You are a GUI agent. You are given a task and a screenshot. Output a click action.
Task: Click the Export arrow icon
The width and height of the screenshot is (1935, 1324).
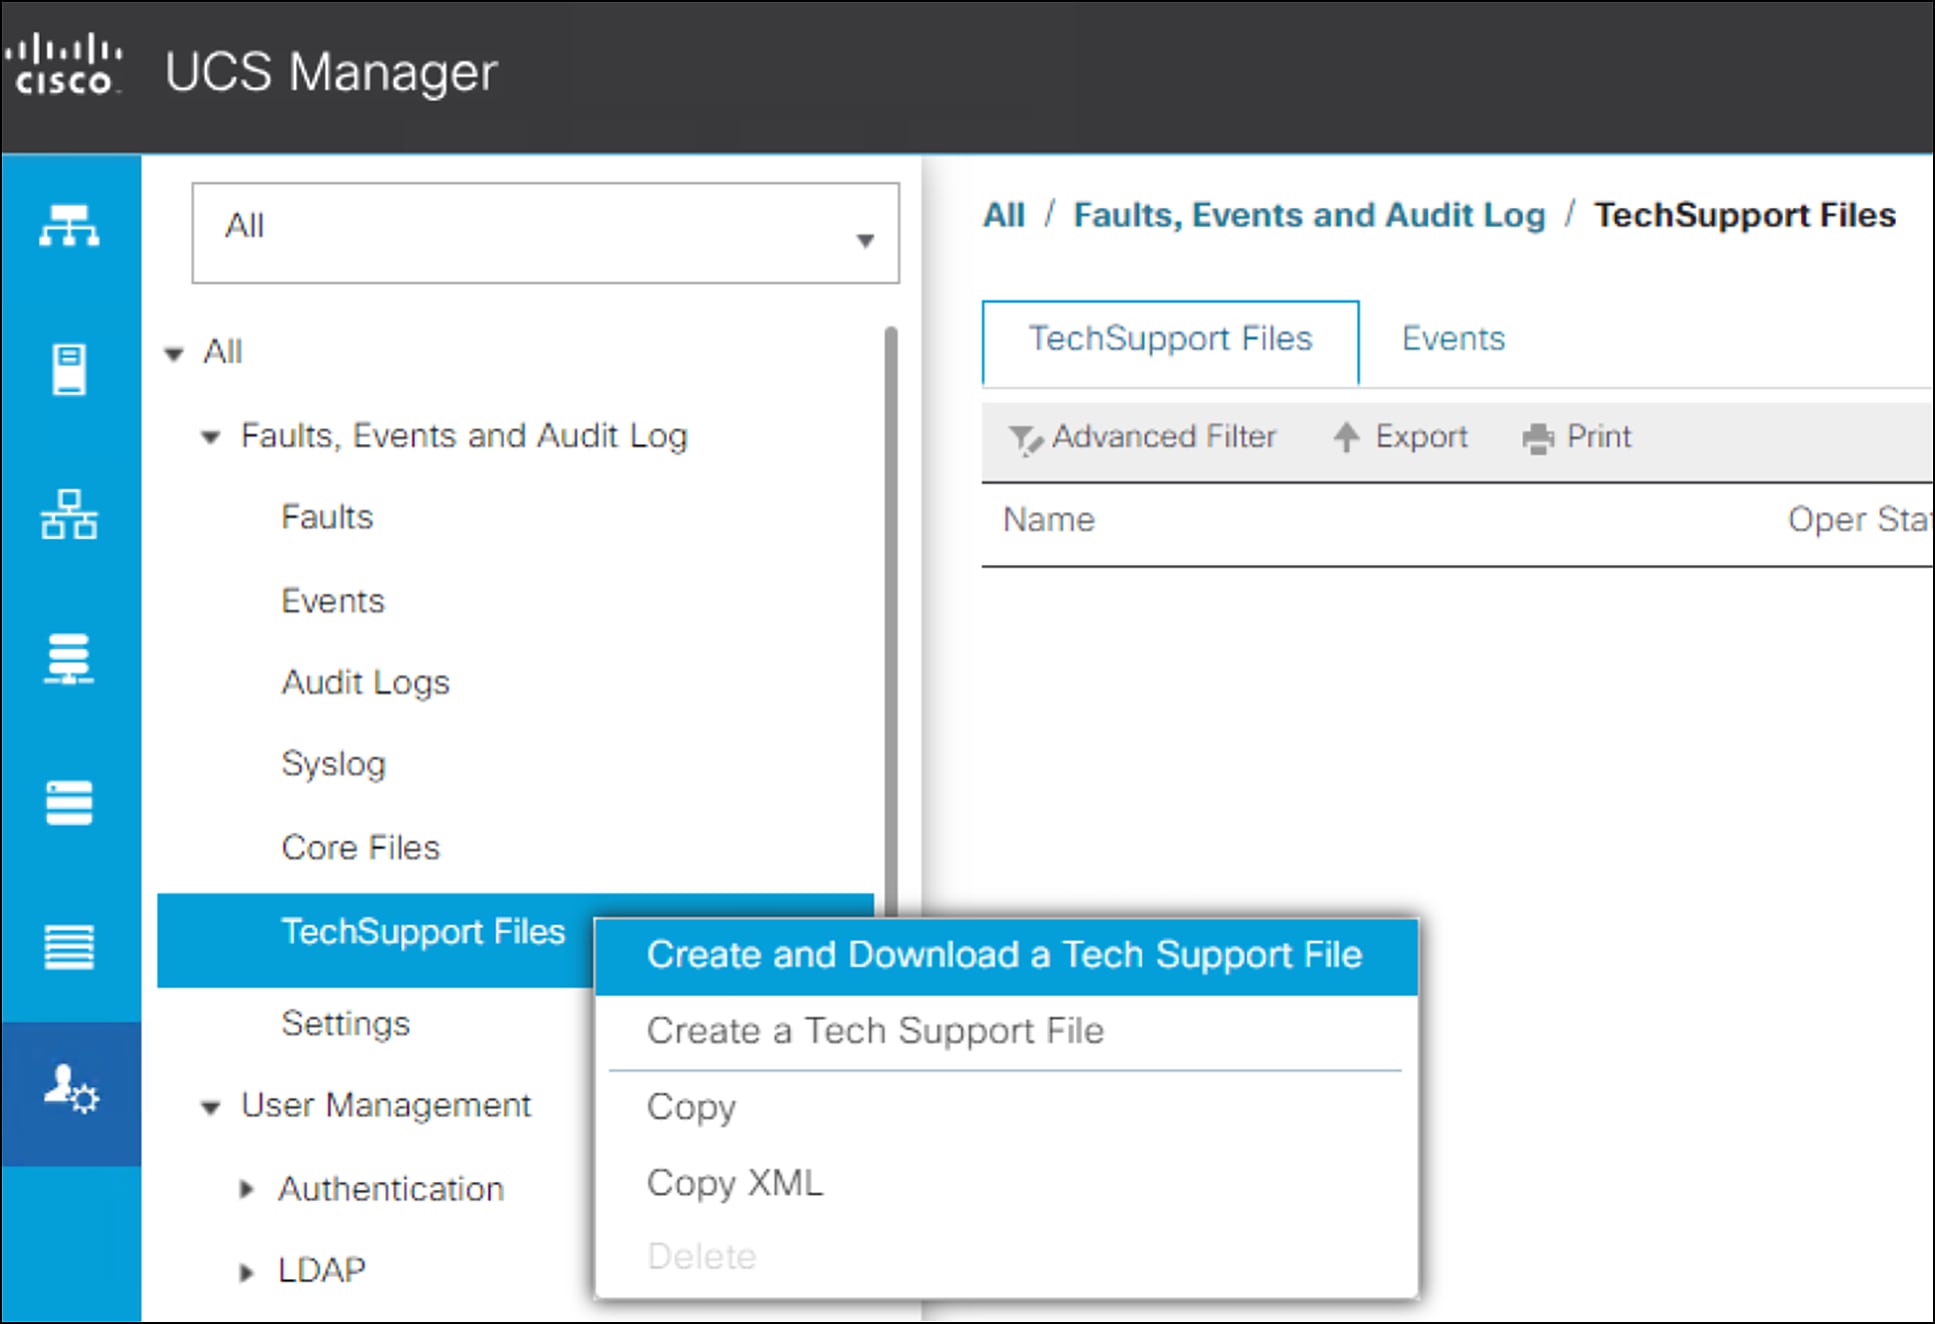point(1346,437)
